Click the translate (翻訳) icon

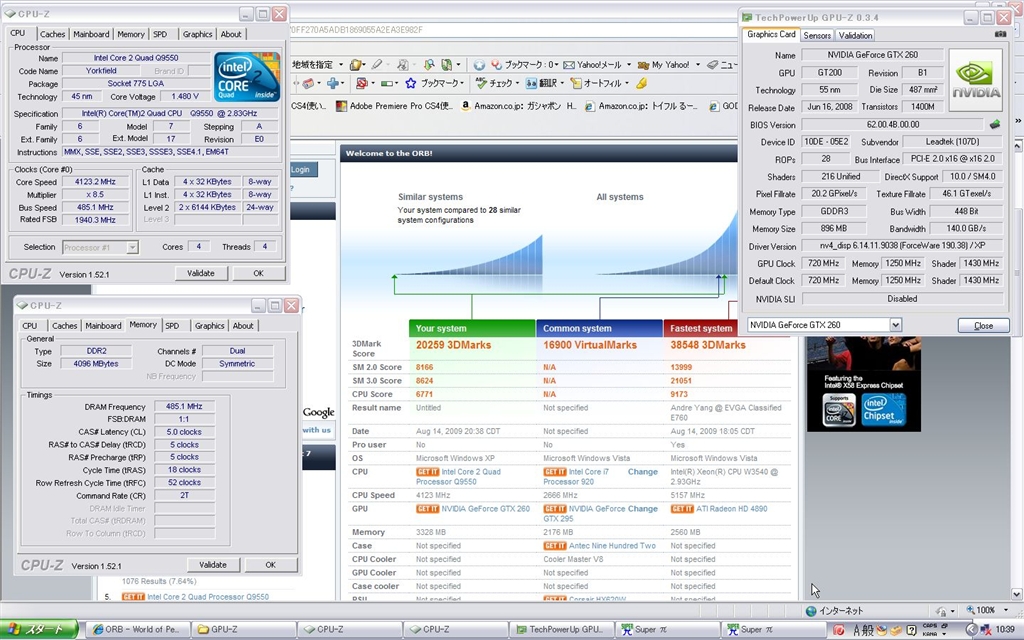(531, 84)
